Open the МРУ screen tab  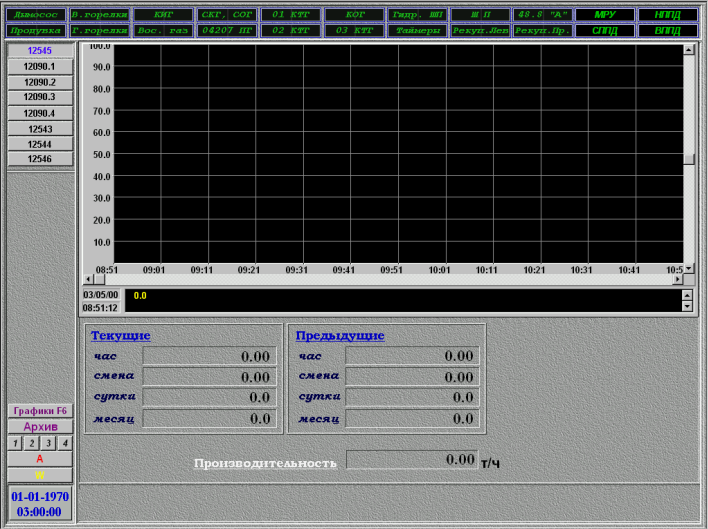pos(606,15)
